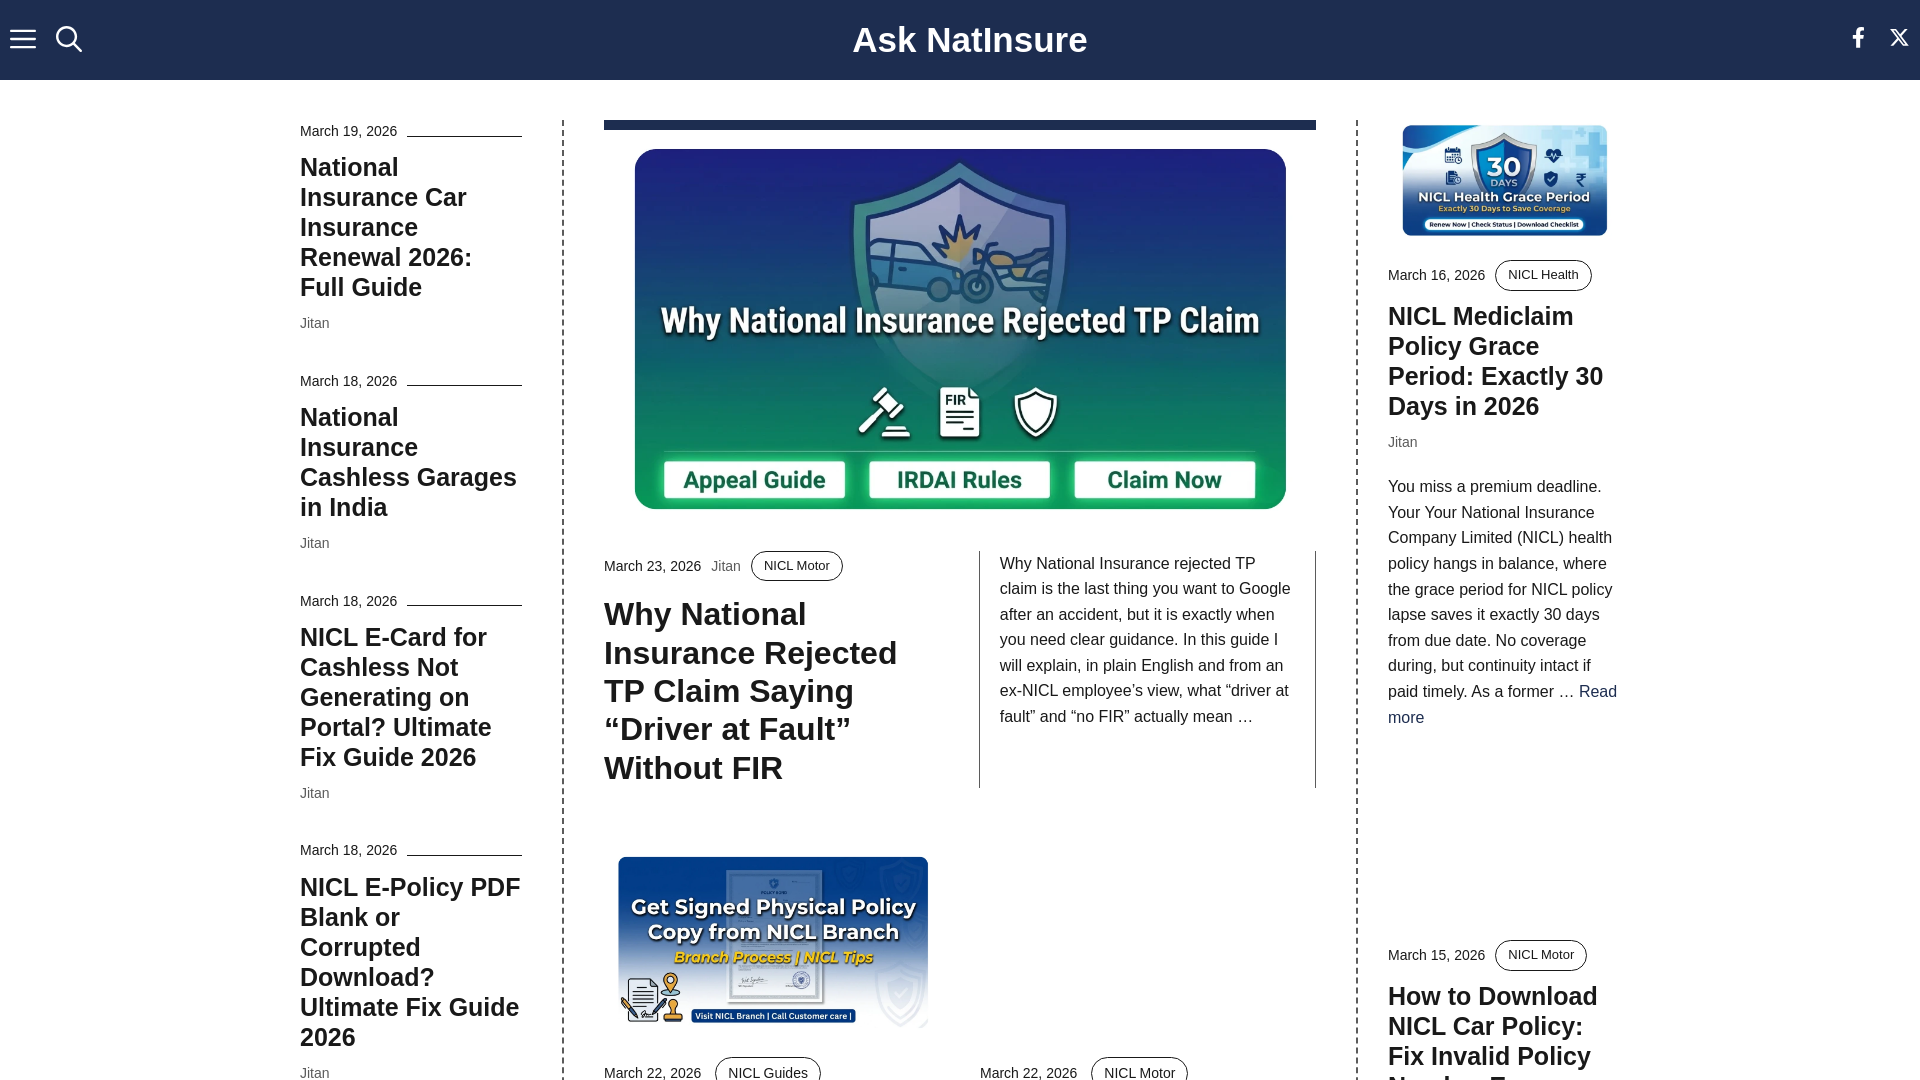
Task: Click author Jitan under Car Insurance Renewal
Action: click(x=315, y=323)
